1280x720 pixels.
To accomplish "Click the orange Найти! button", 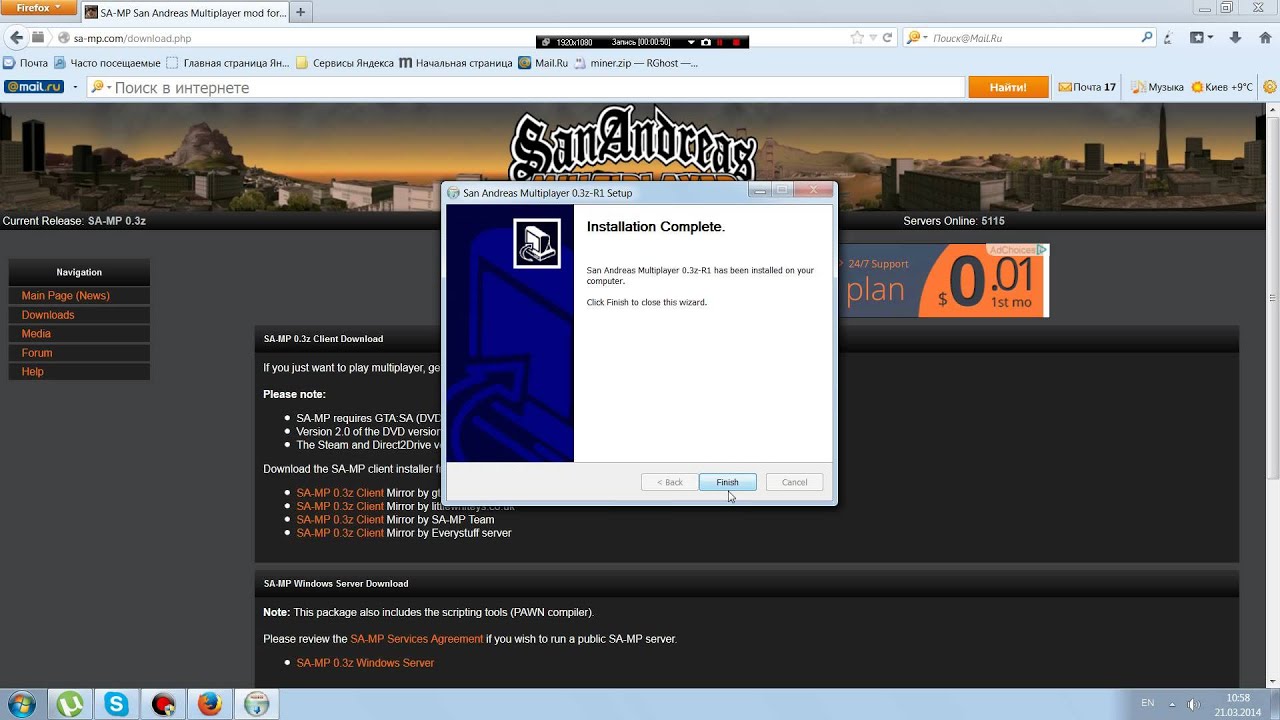I will pos(1008,87).
